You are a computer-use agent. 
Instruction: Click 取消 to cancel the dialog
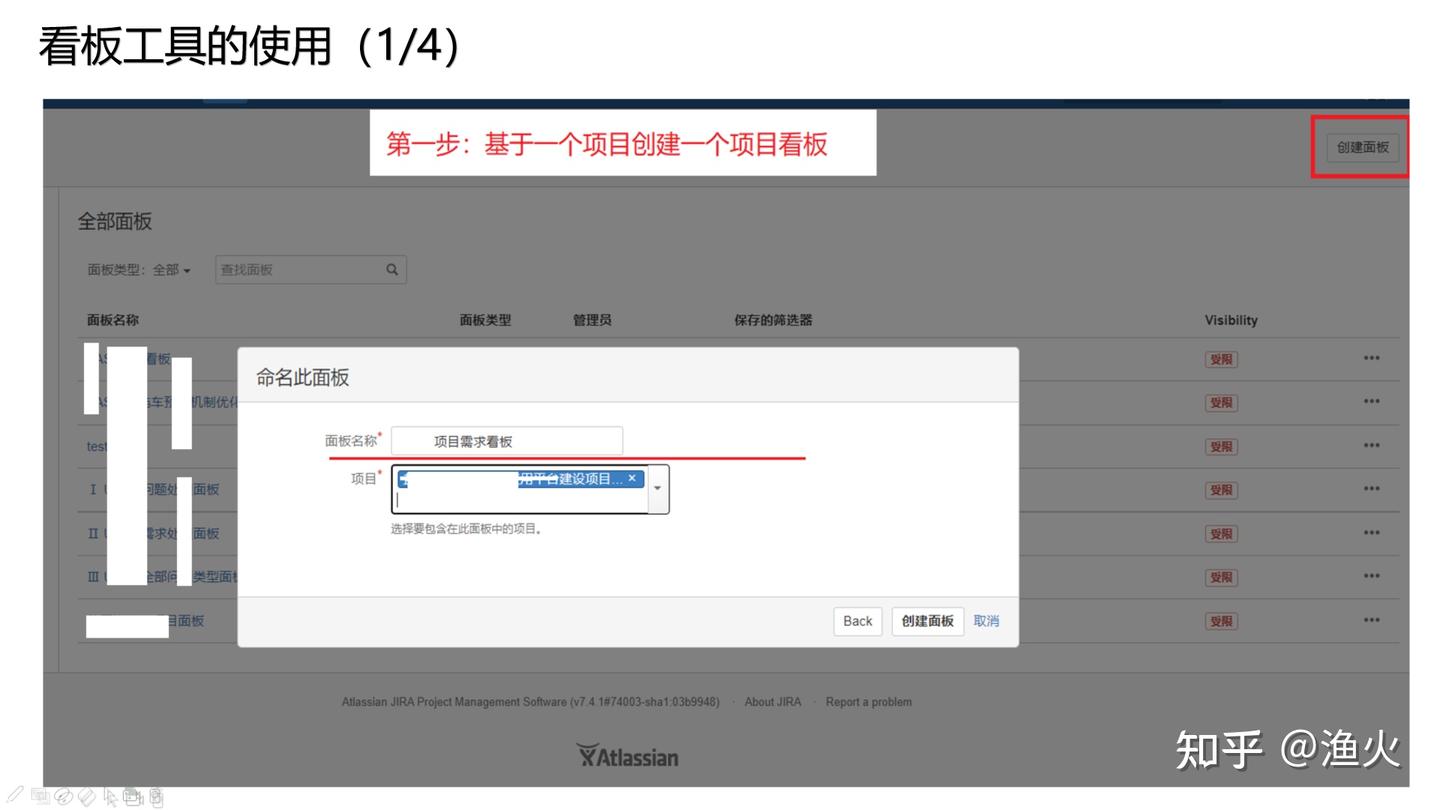coord(986,621)
